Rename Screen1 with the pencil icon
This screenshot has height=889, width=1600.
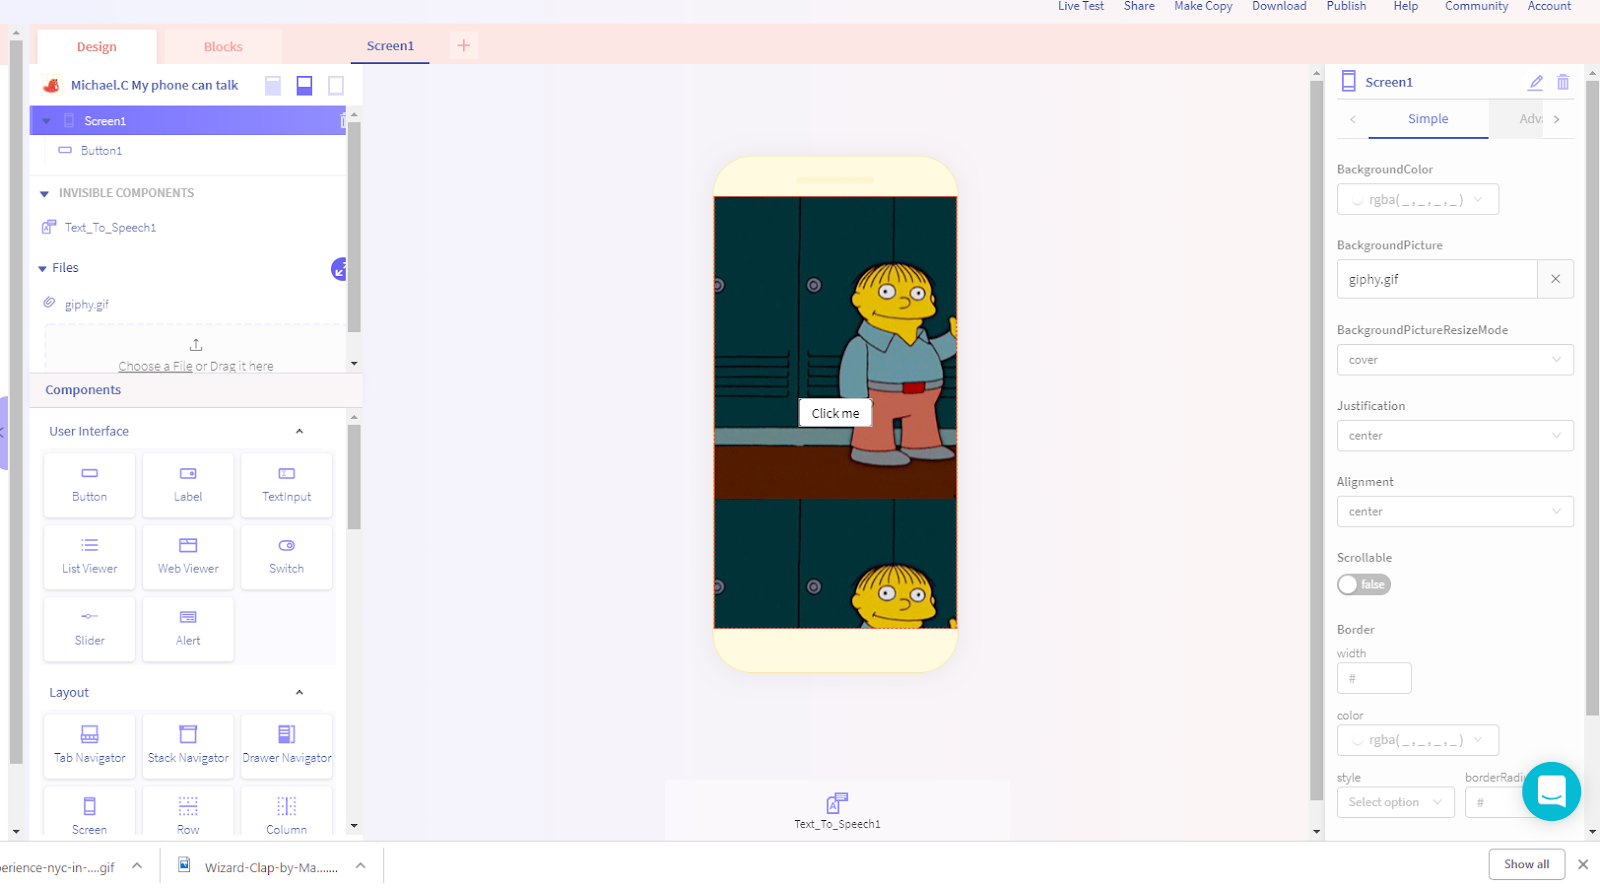point(1536,82)
